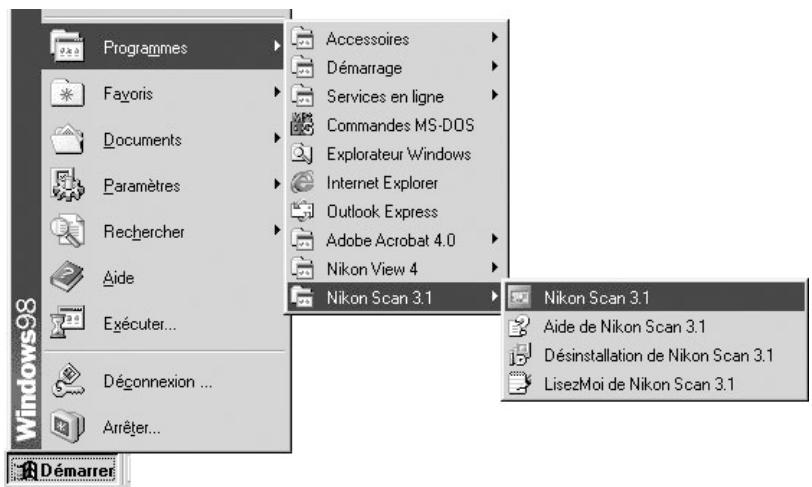Open Explorateur Windows entry

point(396,154)
